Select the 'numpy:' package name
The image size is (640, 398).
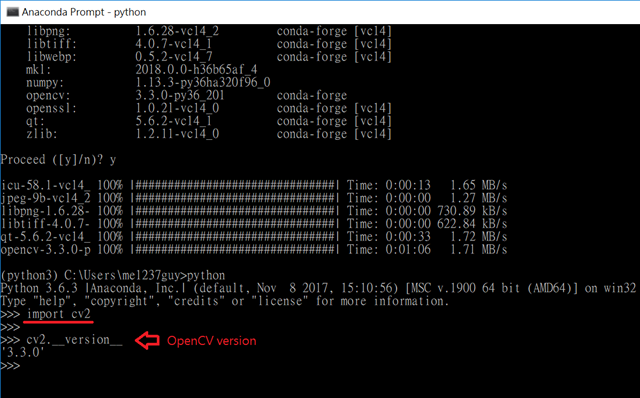[45, 82]
